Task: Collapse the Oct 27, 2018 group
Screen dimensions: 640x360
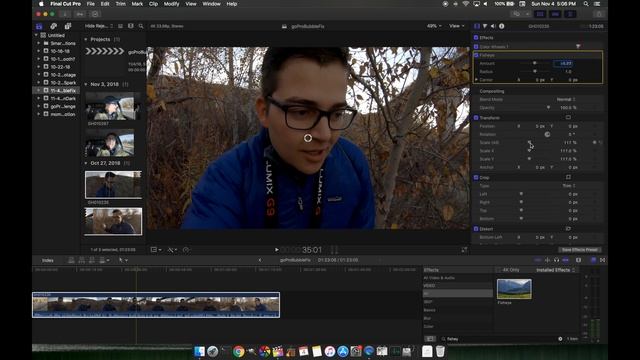Action: (86, 163)
